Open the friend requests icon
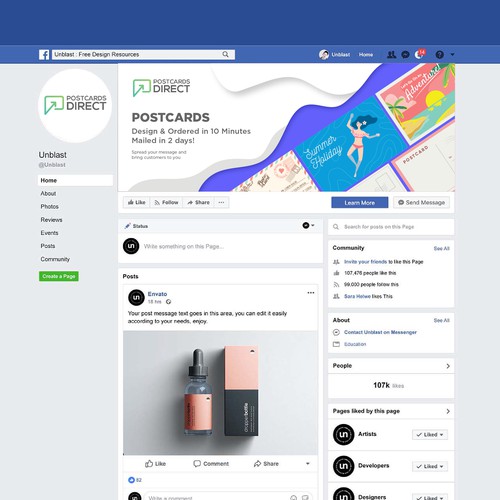The image size is (500, 500). pos(391,55)
